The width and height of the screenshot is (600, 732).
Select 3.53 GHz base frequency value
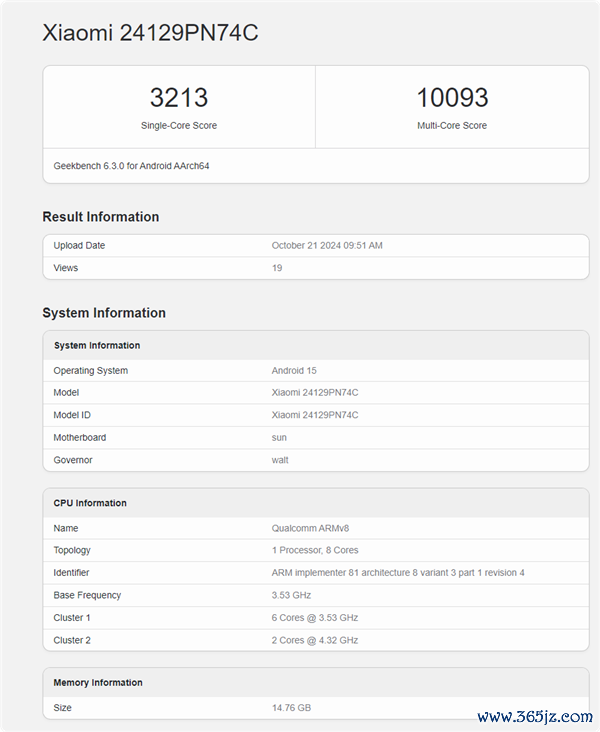click(x=291, y=595)
